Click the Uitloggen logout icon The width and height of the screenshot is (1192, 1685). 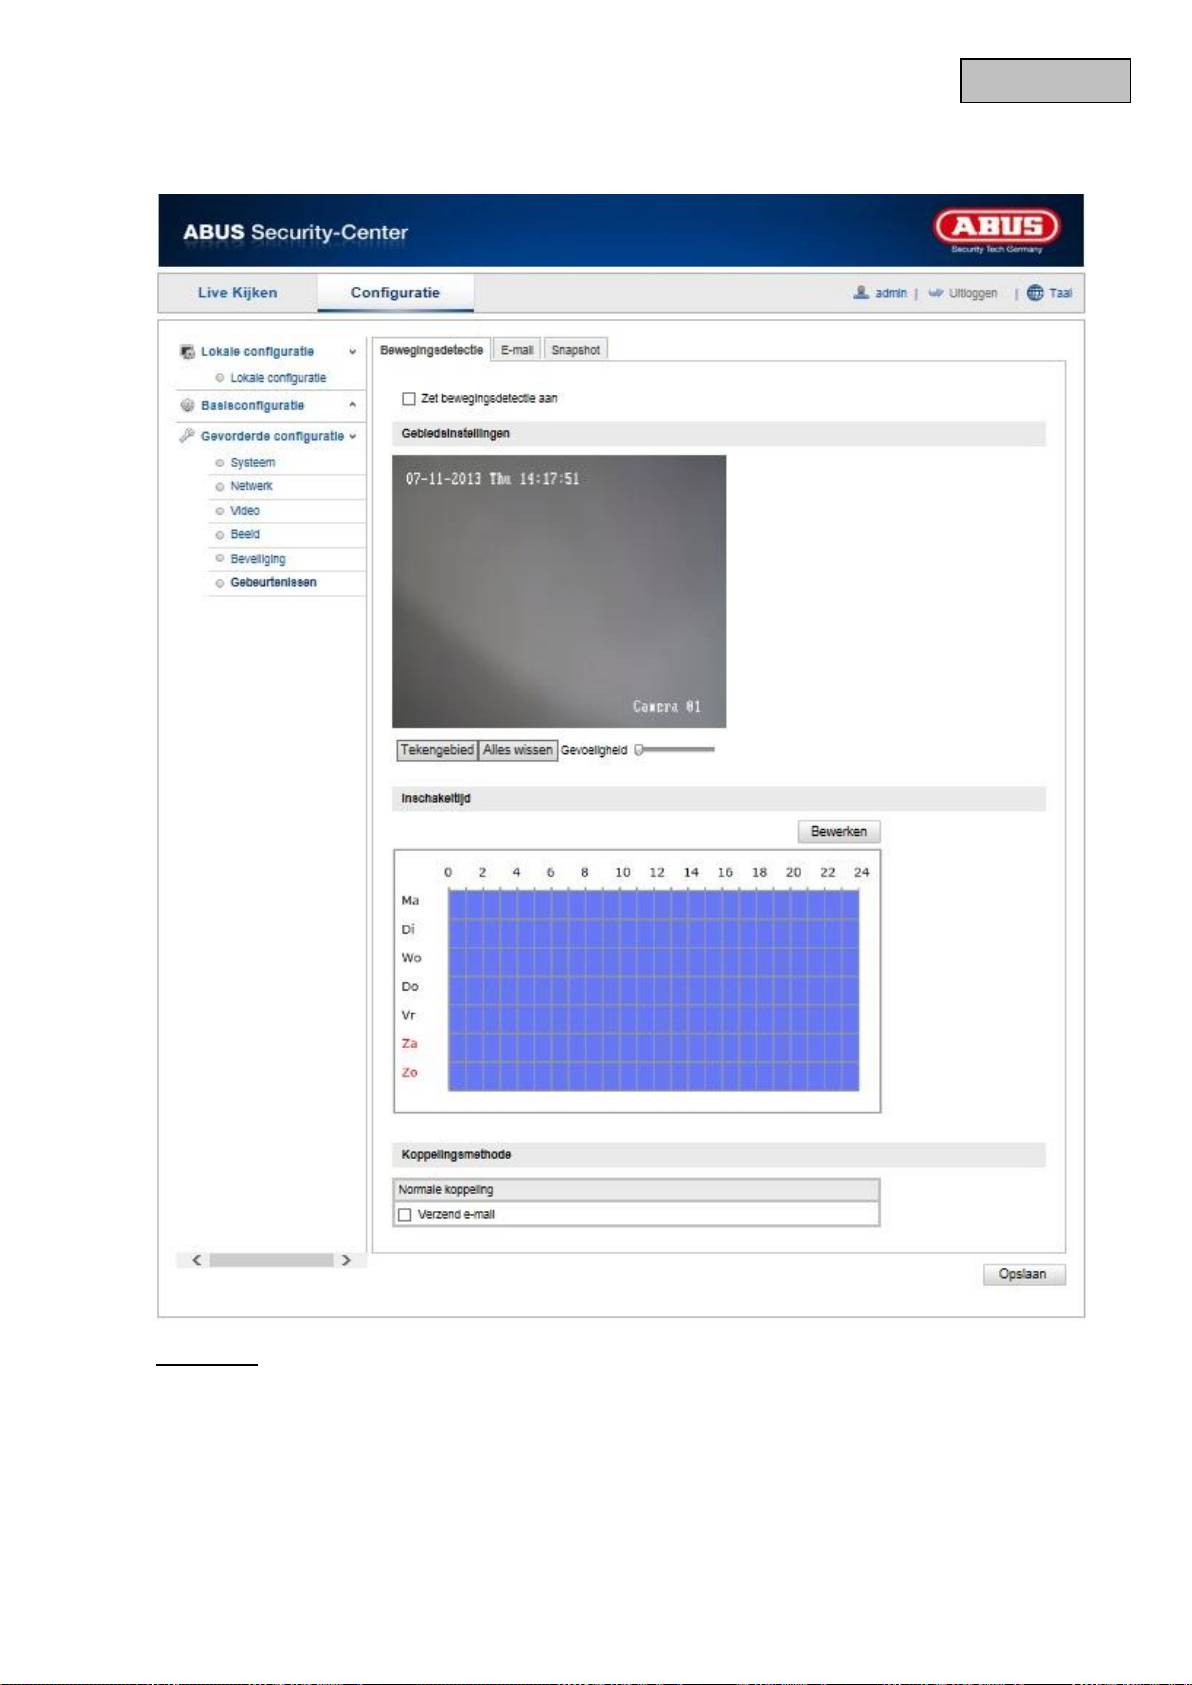(935, 293)
